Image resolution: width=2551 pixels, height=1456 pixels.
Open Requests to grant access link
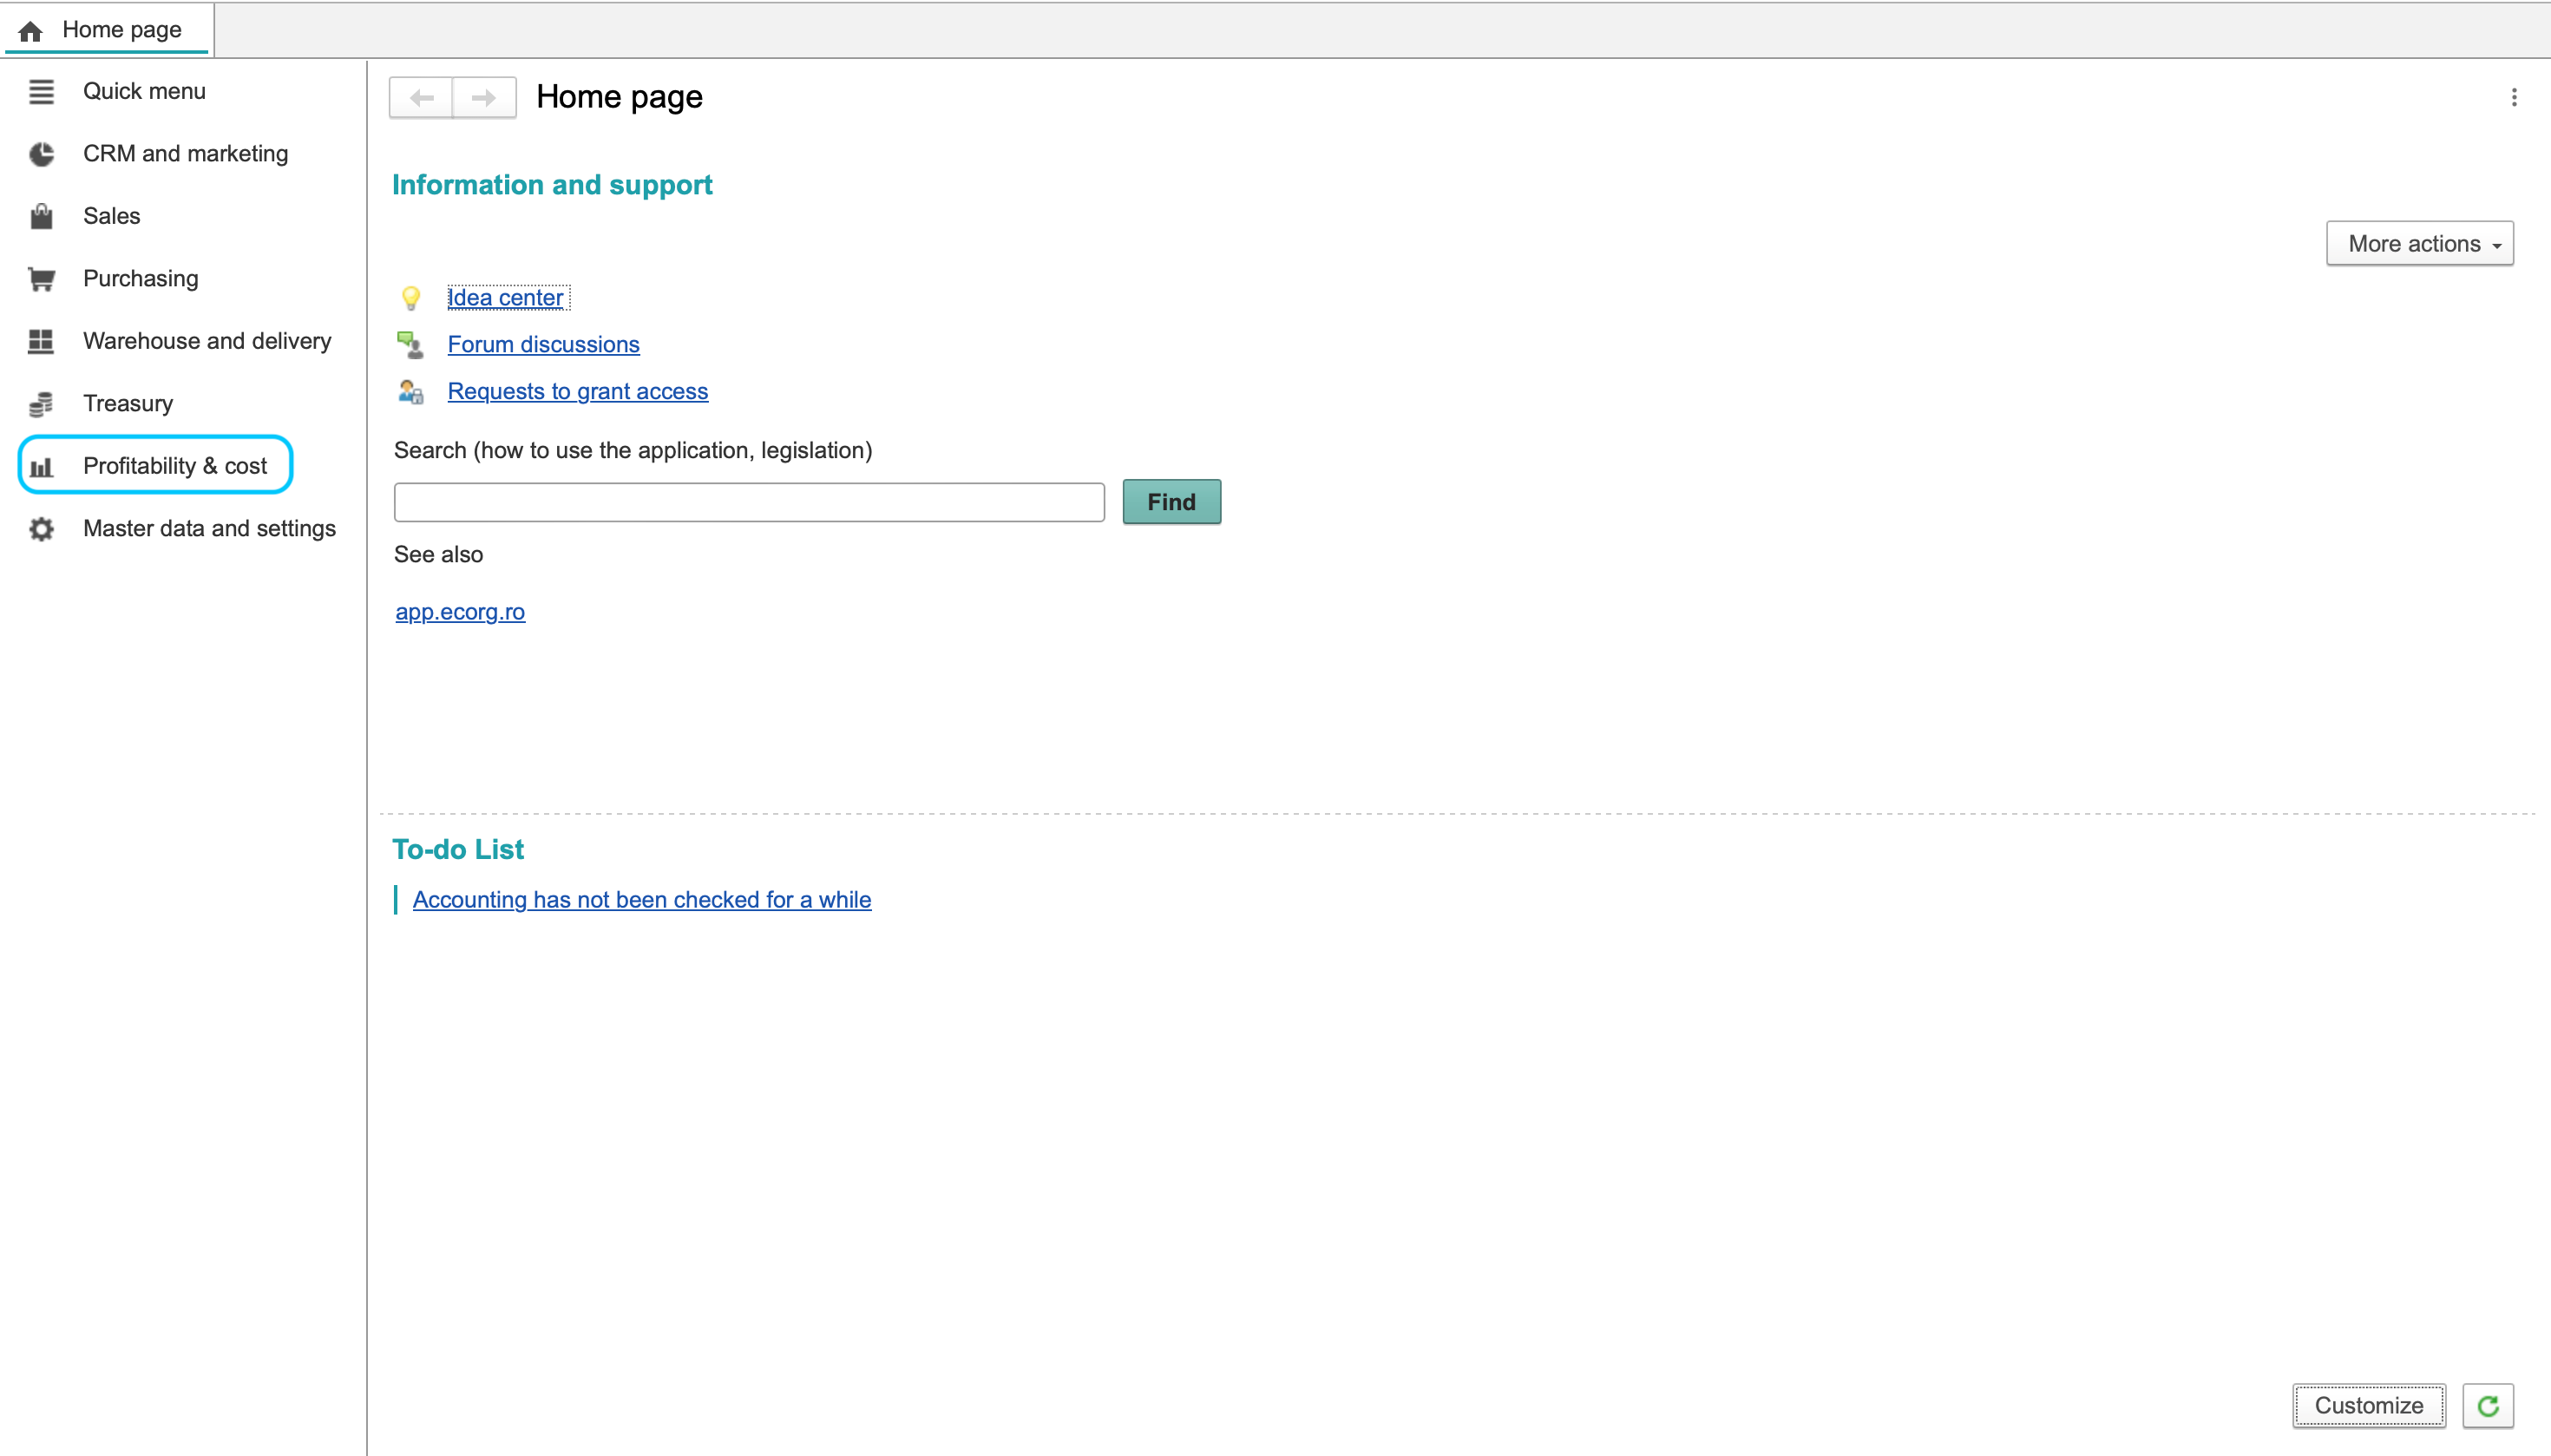coord(577,392)
